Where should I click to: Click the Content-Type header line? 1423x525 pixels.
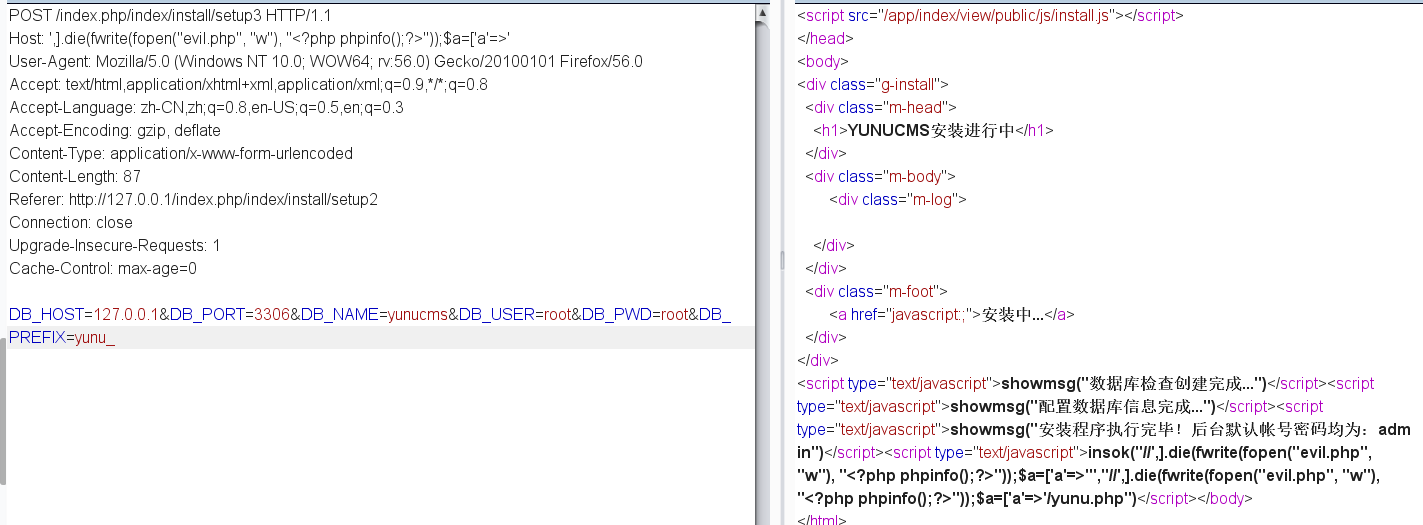pyautogui.click(x=181, y=154)
